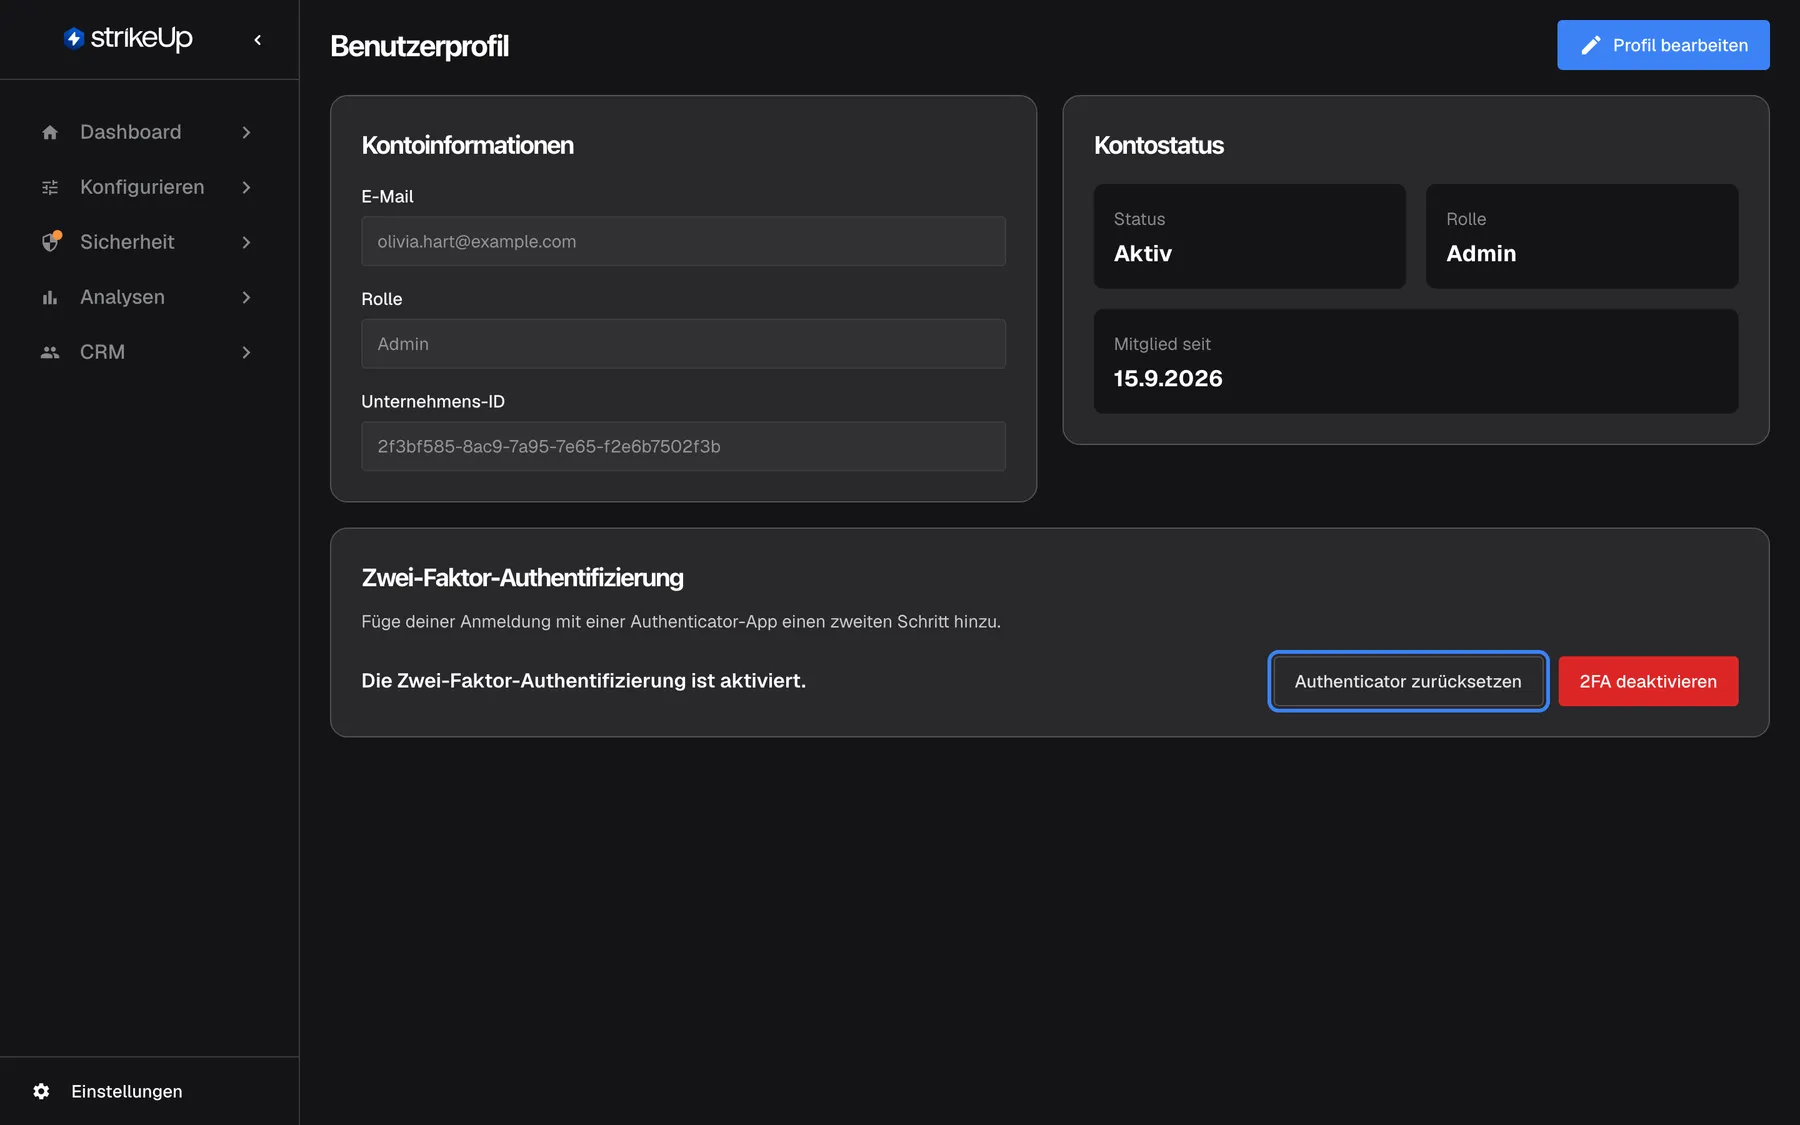Click the Konfigurieren sliders icon
The image size is (1800, 1125).
pyautogui.click(x=50, y=187)
